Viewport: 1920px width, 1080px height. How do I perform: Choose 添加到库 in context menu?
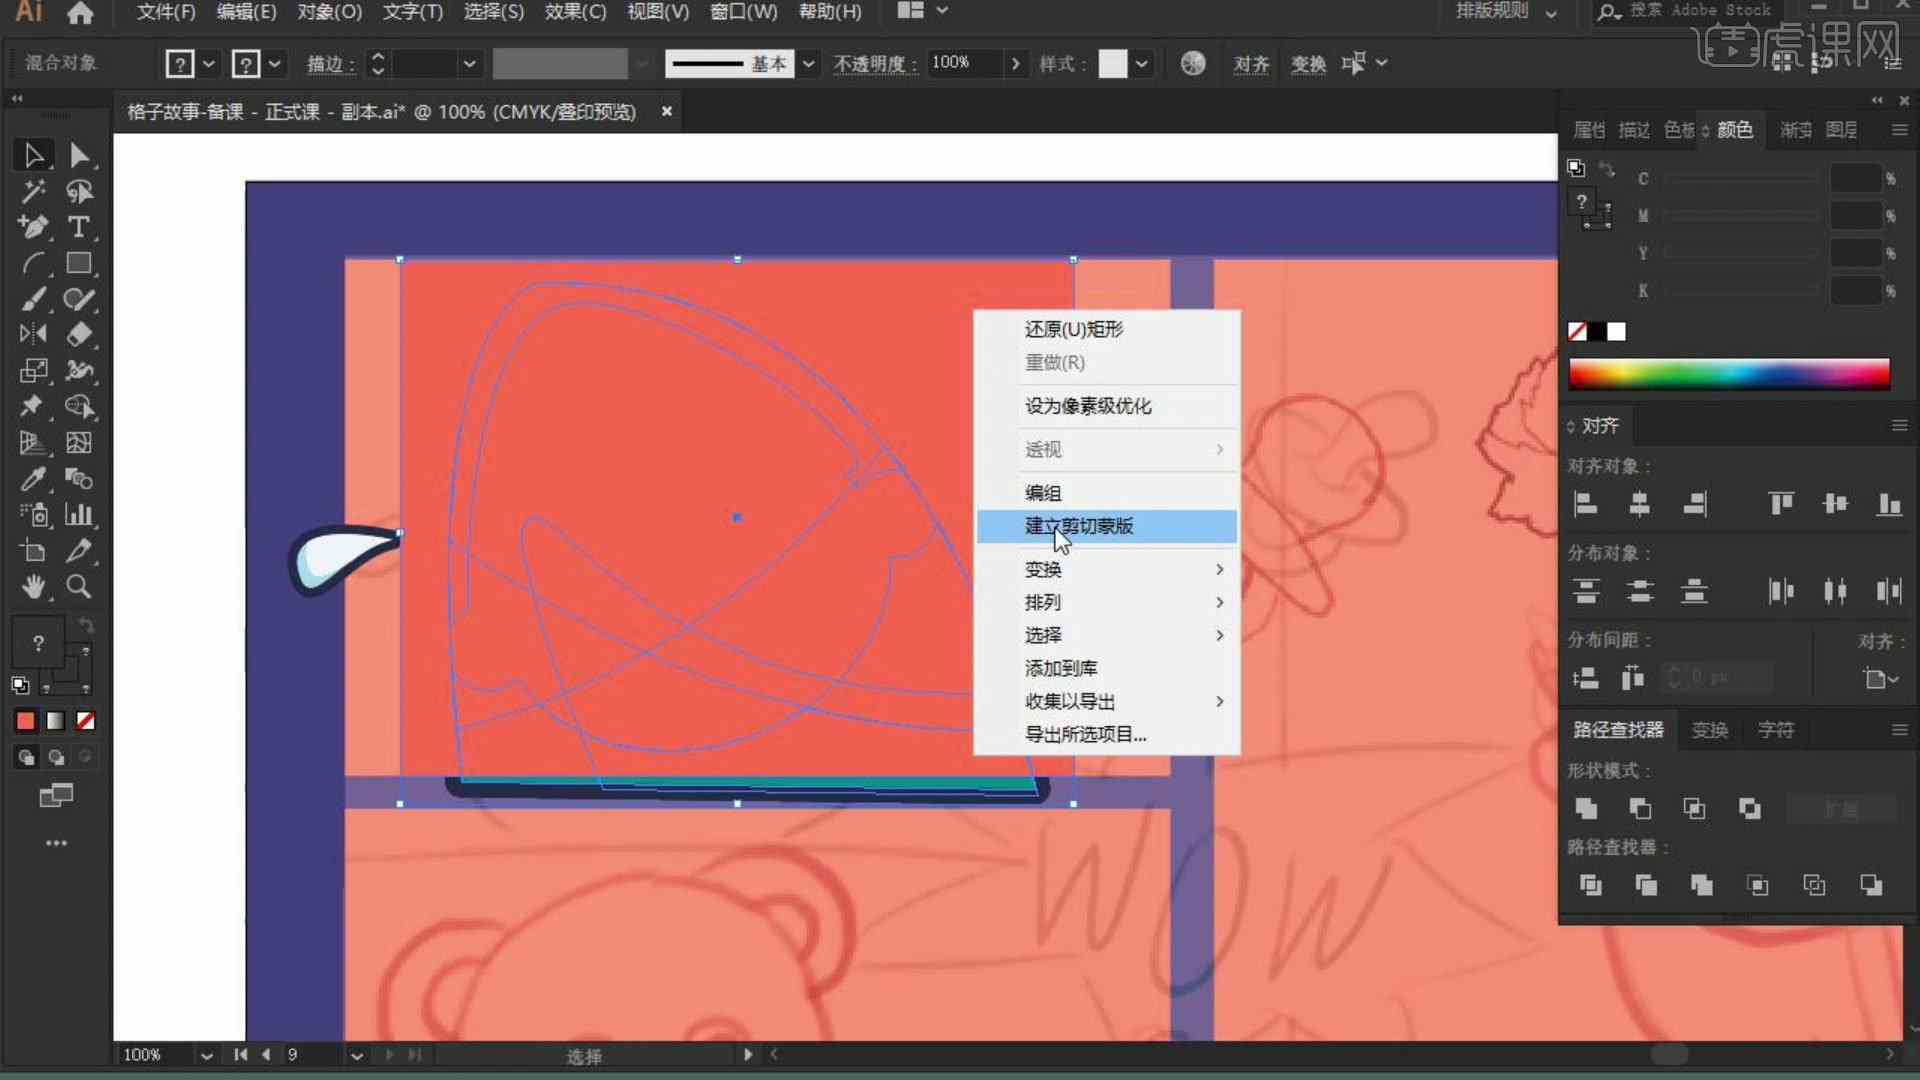pos(1106,668)
